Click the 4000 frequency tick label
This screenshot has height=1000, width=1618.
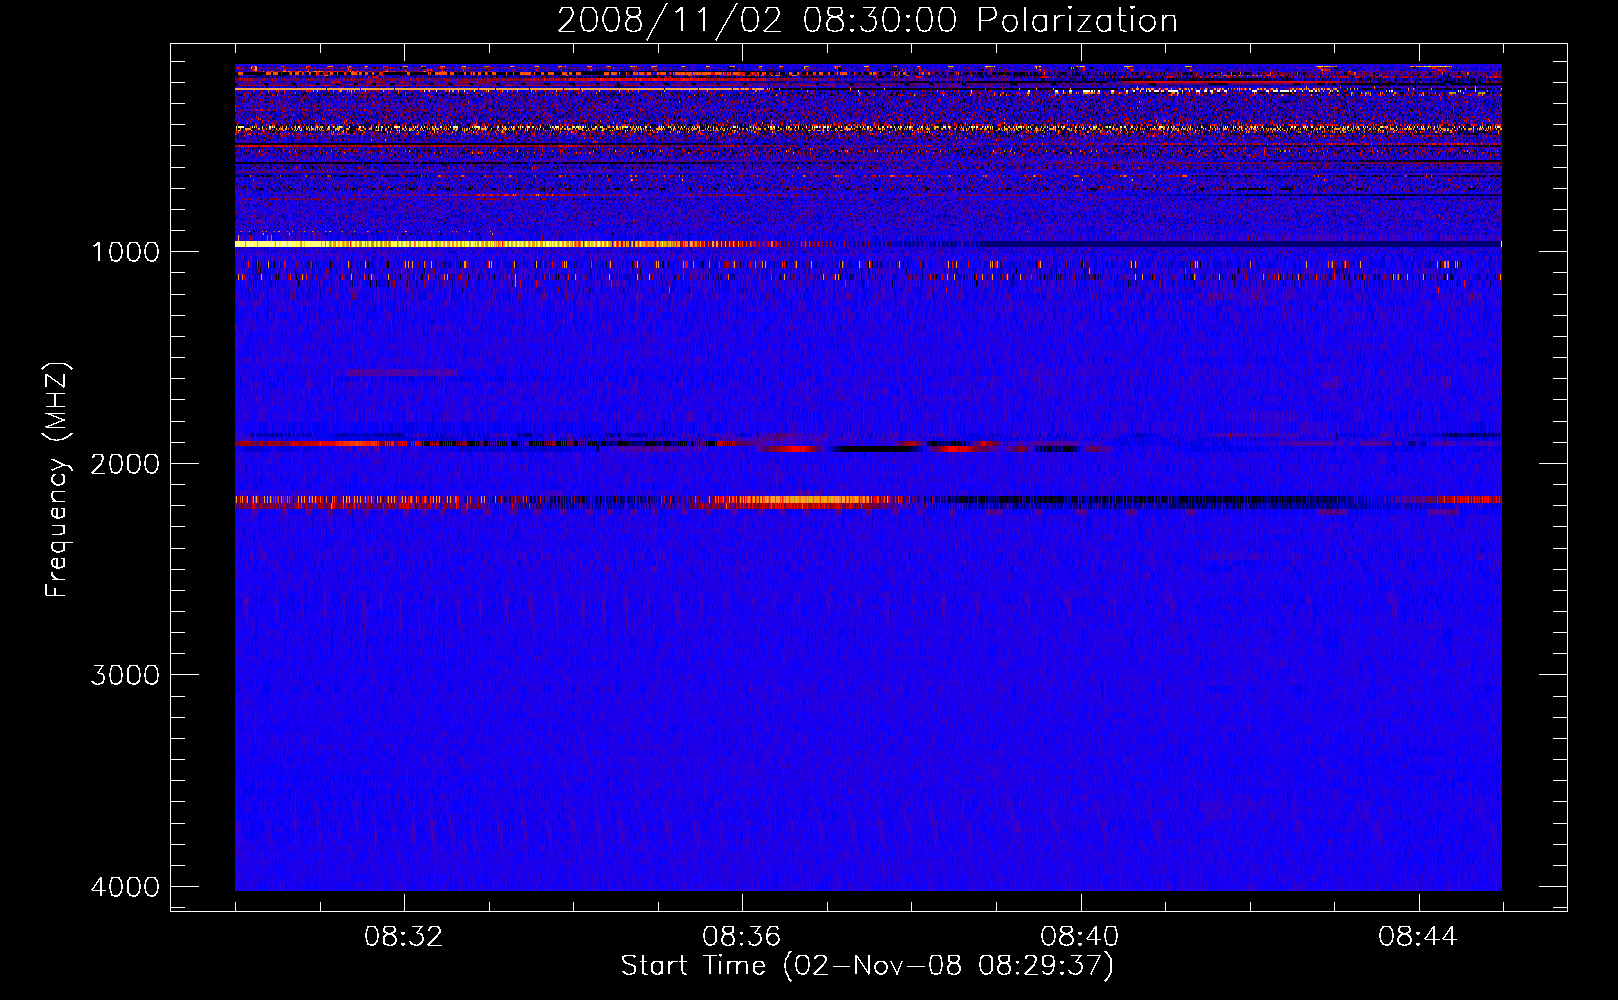click(x=125, y=887)
